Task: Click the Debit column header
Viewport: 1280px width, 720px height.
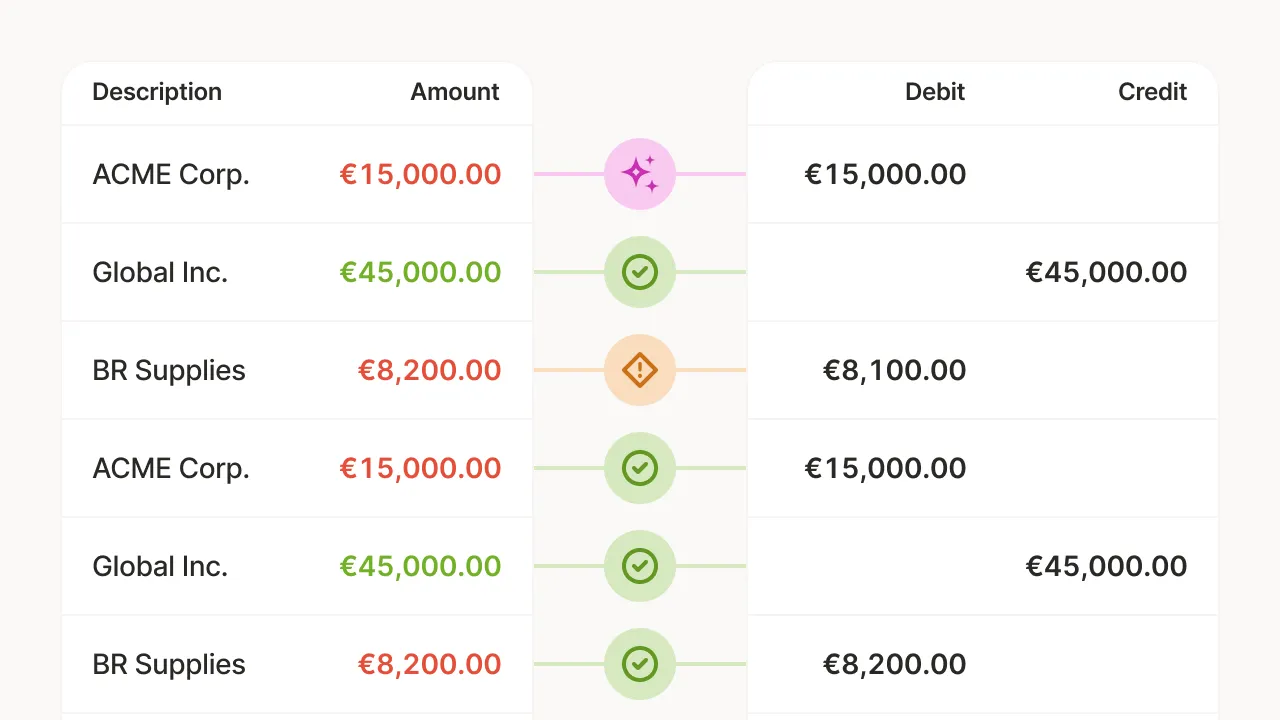Action: tap(935, 92)
